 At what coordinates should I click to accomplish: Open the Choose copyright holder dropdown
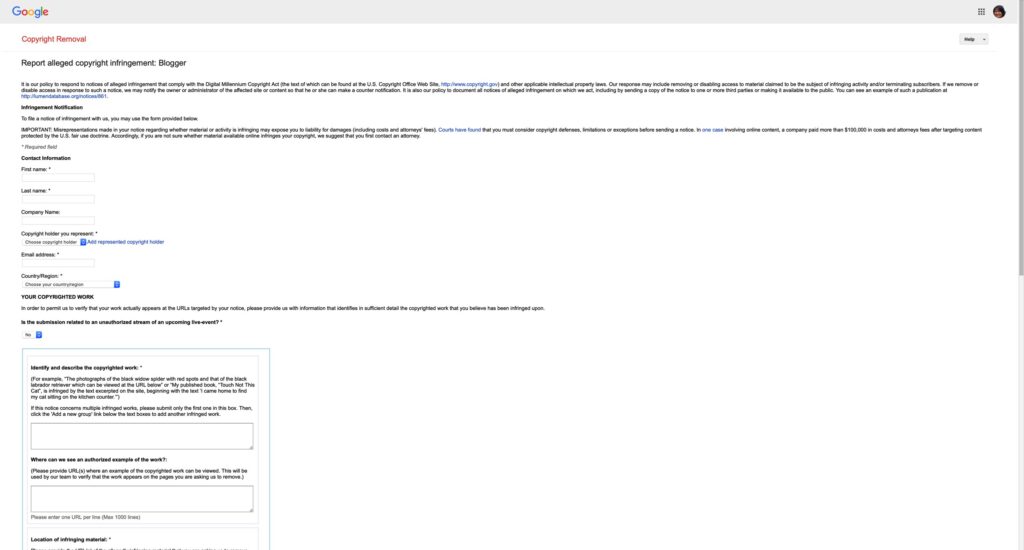coord(54,242)
